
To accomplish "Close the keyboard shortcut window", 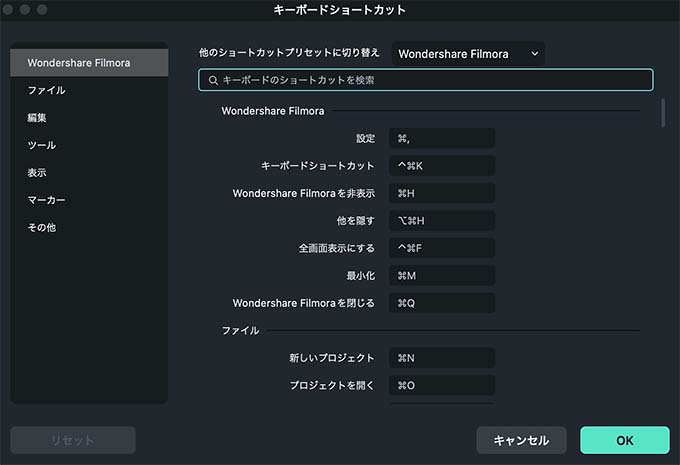I will click(x=8, y=10).
